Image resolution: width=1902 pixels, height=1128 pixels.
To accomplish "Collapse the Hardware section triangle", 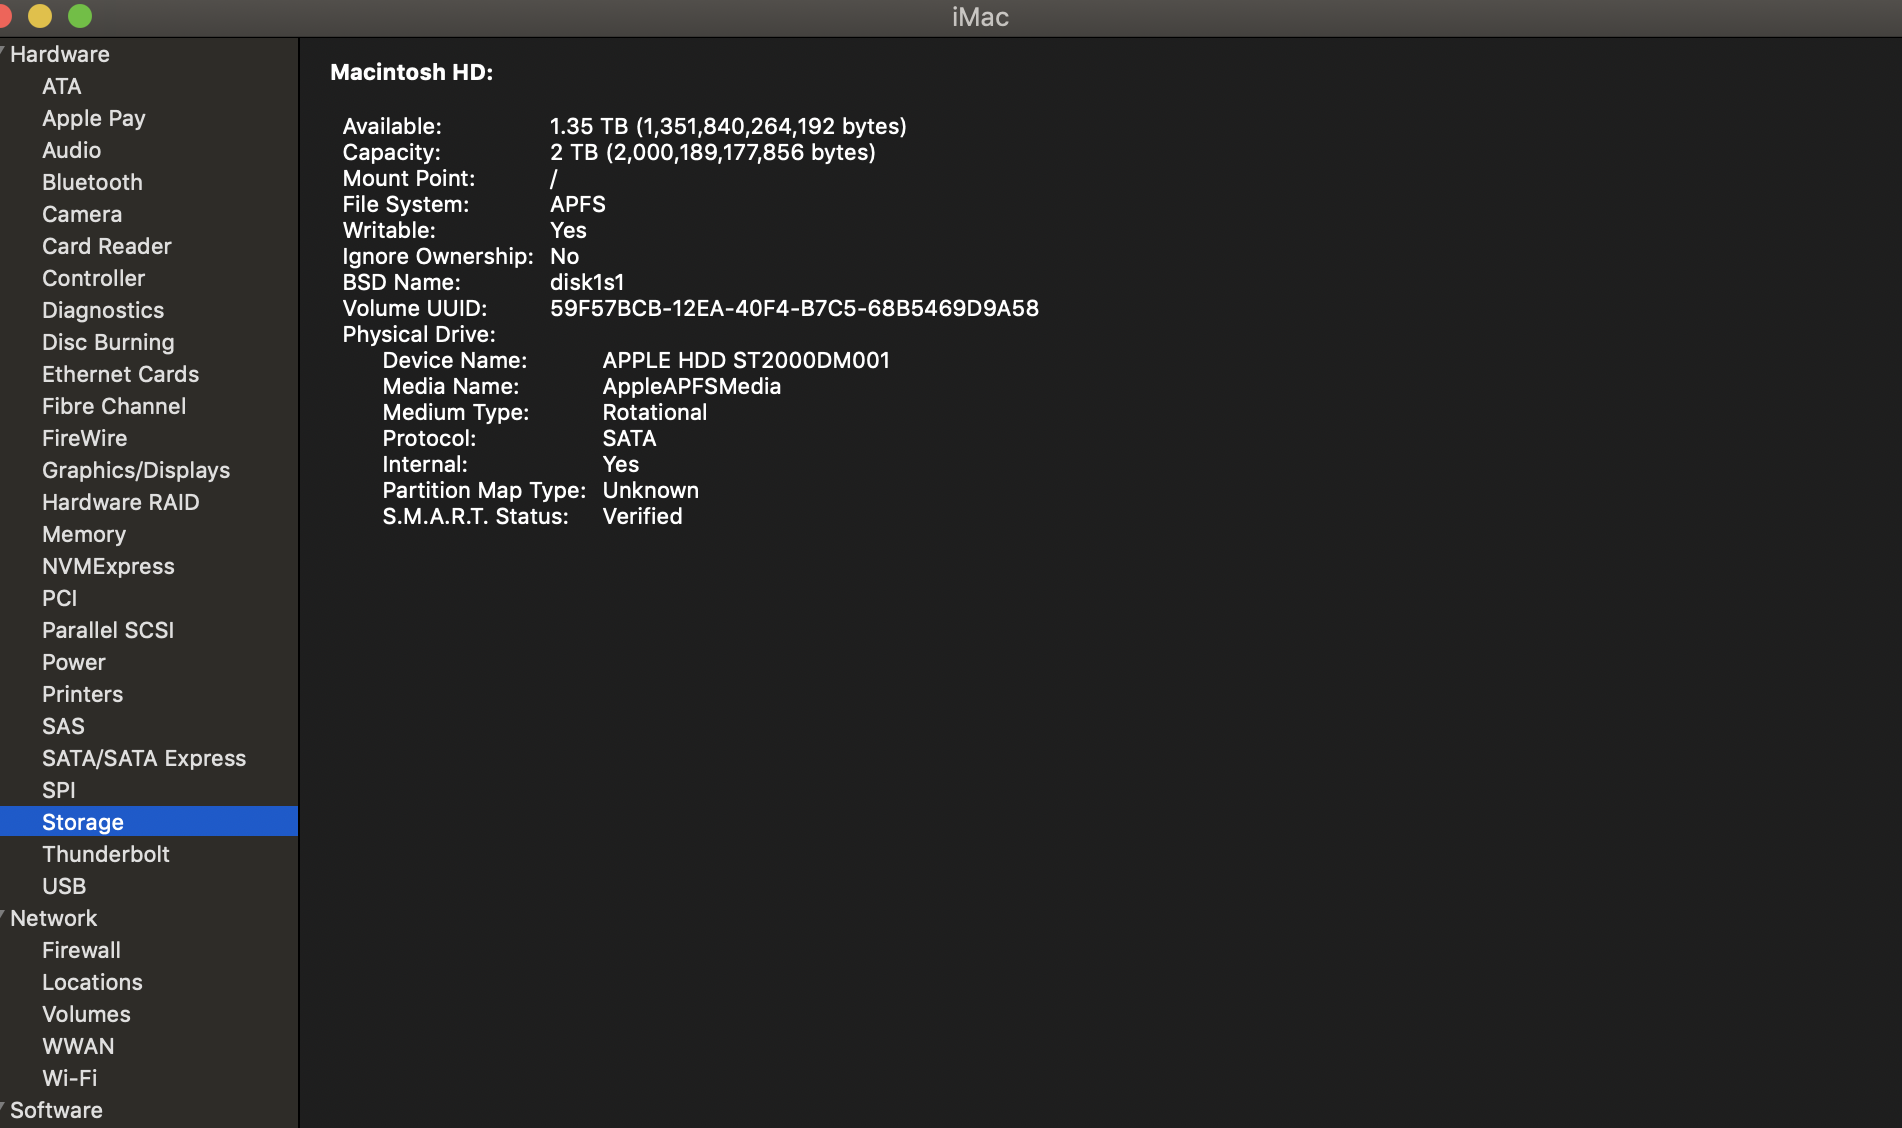I will [3, 51].
